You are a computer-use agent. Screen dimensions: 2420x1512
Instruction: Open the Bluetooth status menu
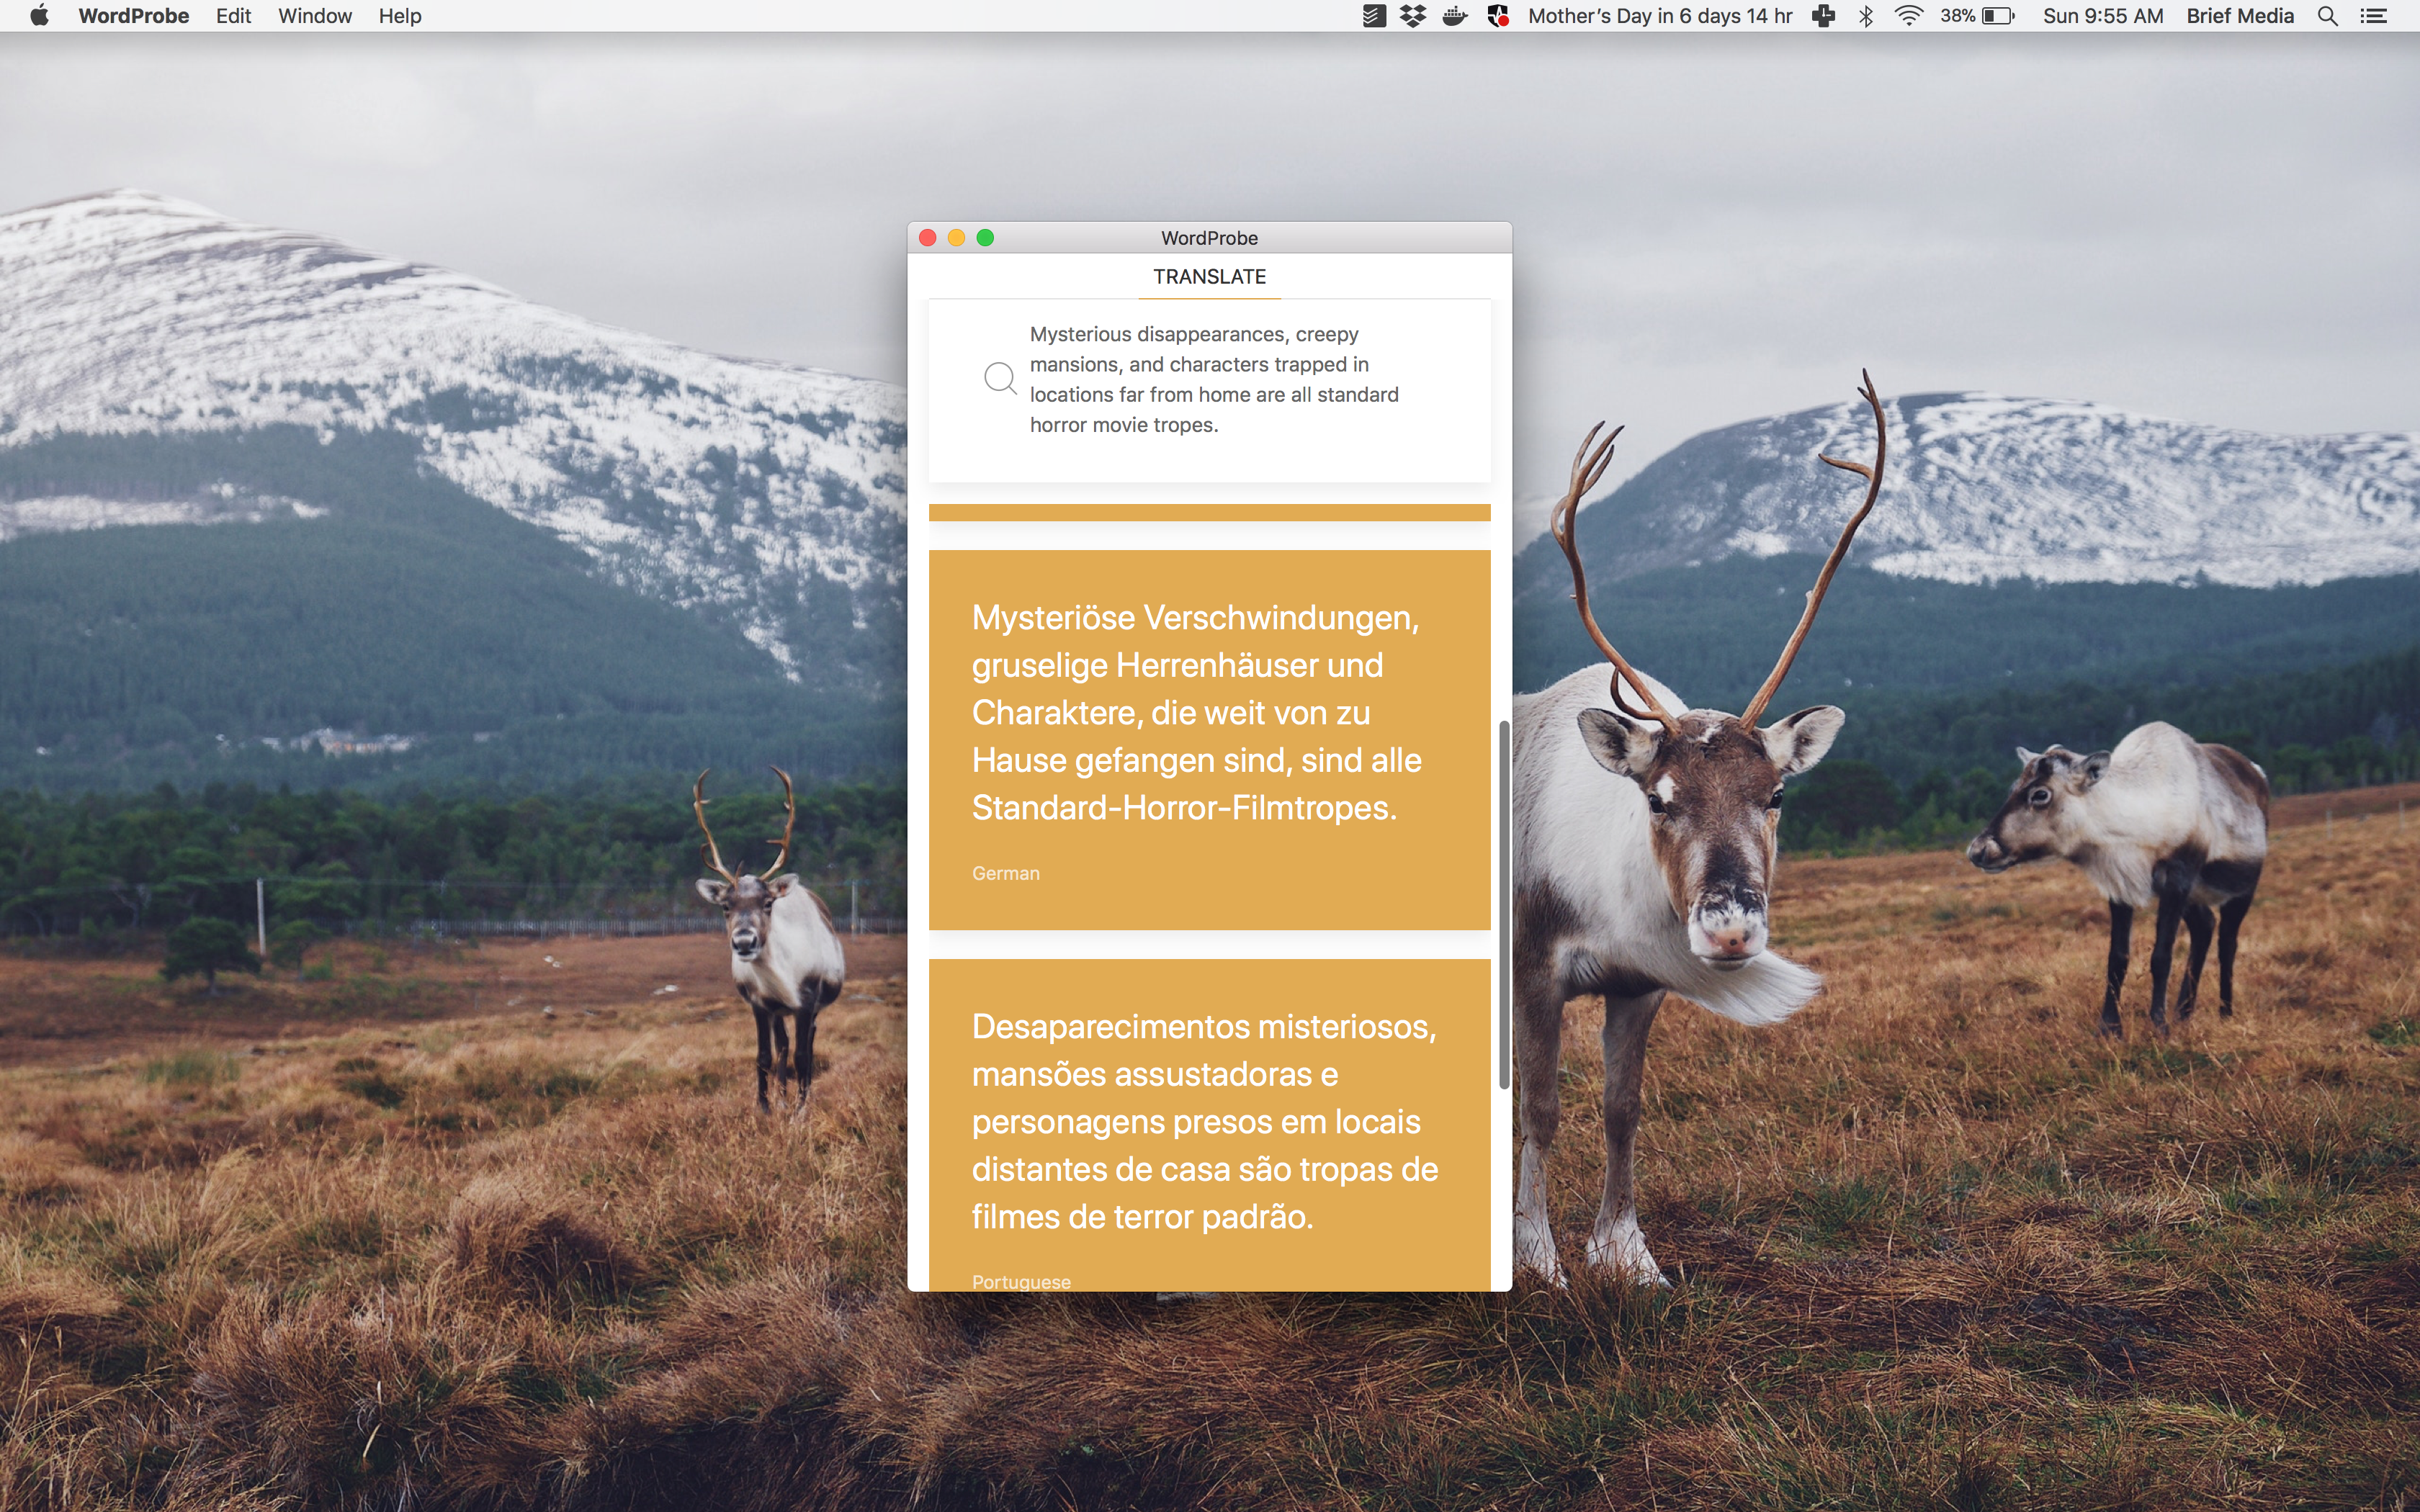tap(1865, 16)
